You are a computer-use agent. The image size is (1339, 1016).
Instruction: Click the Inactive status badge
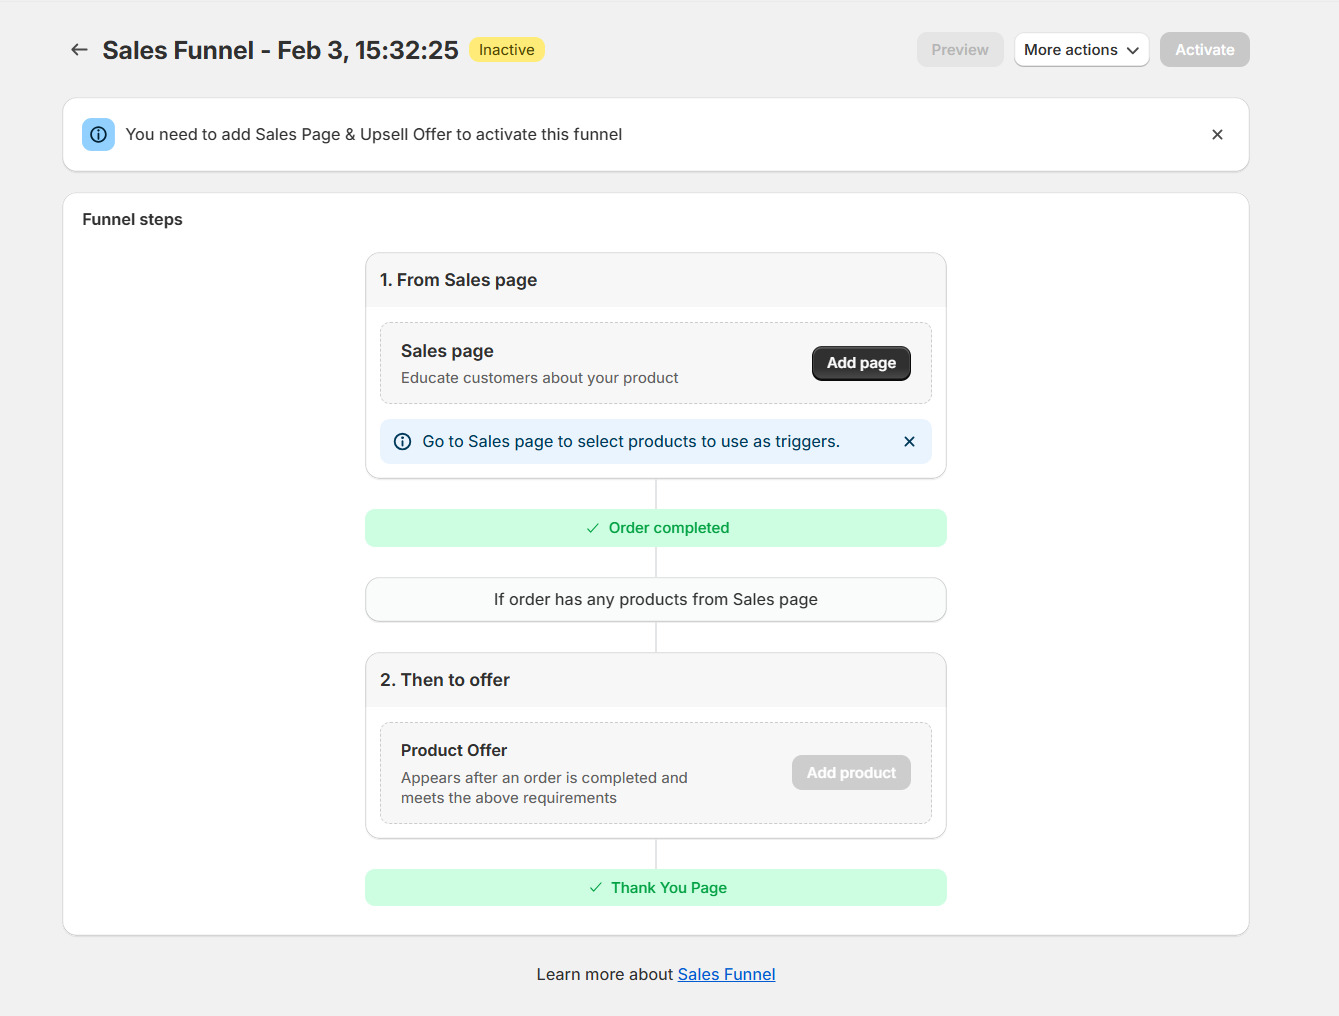point(506,49)
